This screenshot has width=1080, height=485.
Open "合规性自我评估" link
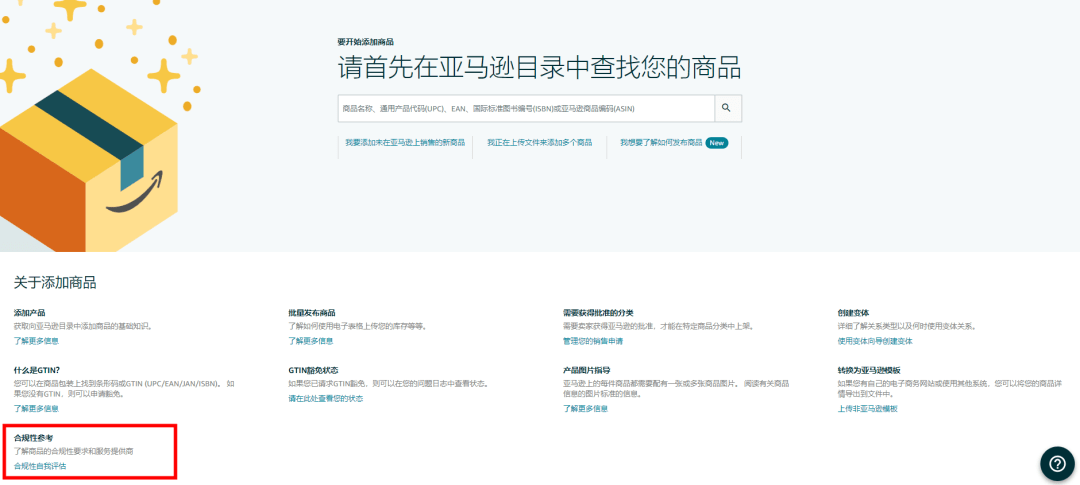tap(40, 466)
